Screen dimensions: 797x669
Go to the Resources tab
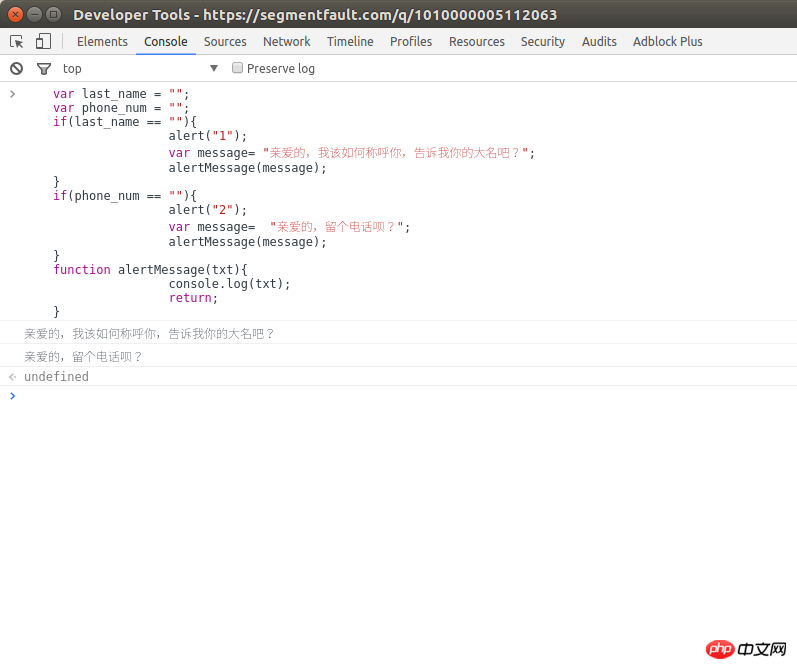476,41
